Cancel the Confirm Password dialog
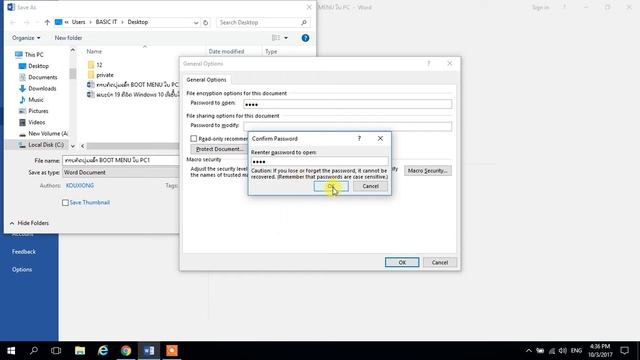Screen dimensions: 640x360 click(370, 186)
